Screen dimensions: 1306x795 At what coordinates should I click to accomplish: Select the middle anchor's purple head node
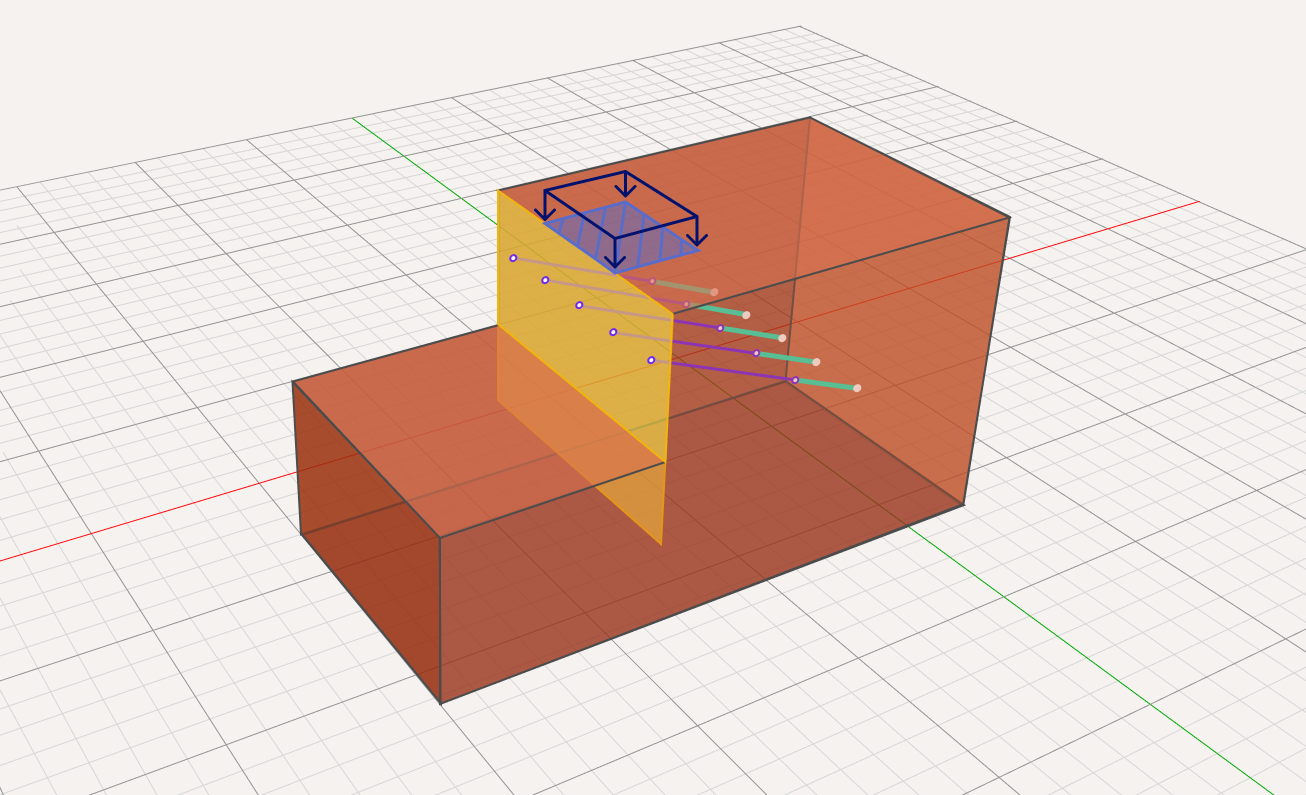(579, 305)
